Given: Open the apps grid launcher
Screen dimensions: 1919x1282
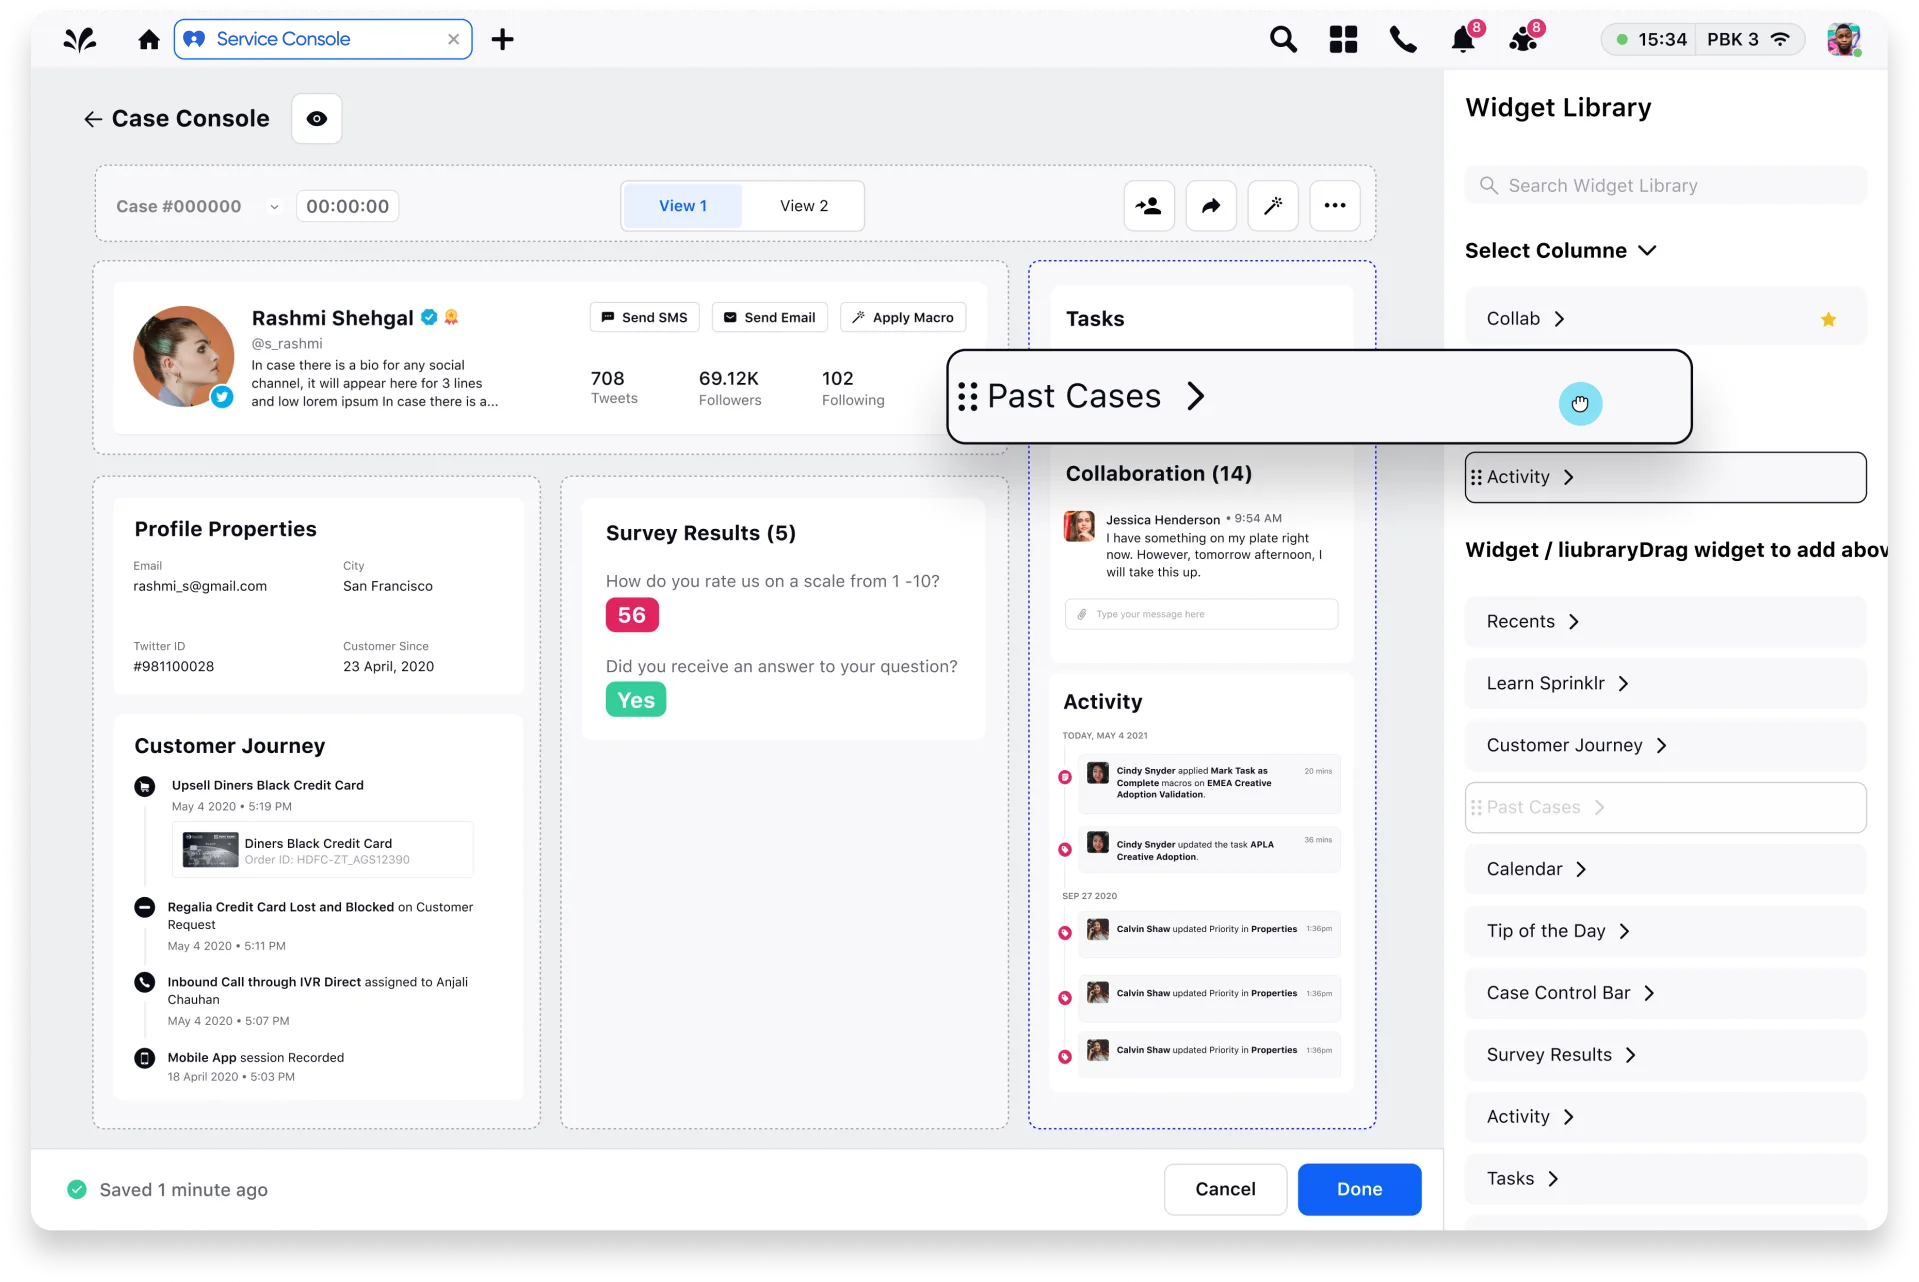Looking at the screenshot, I should (x=1343, y=40).
